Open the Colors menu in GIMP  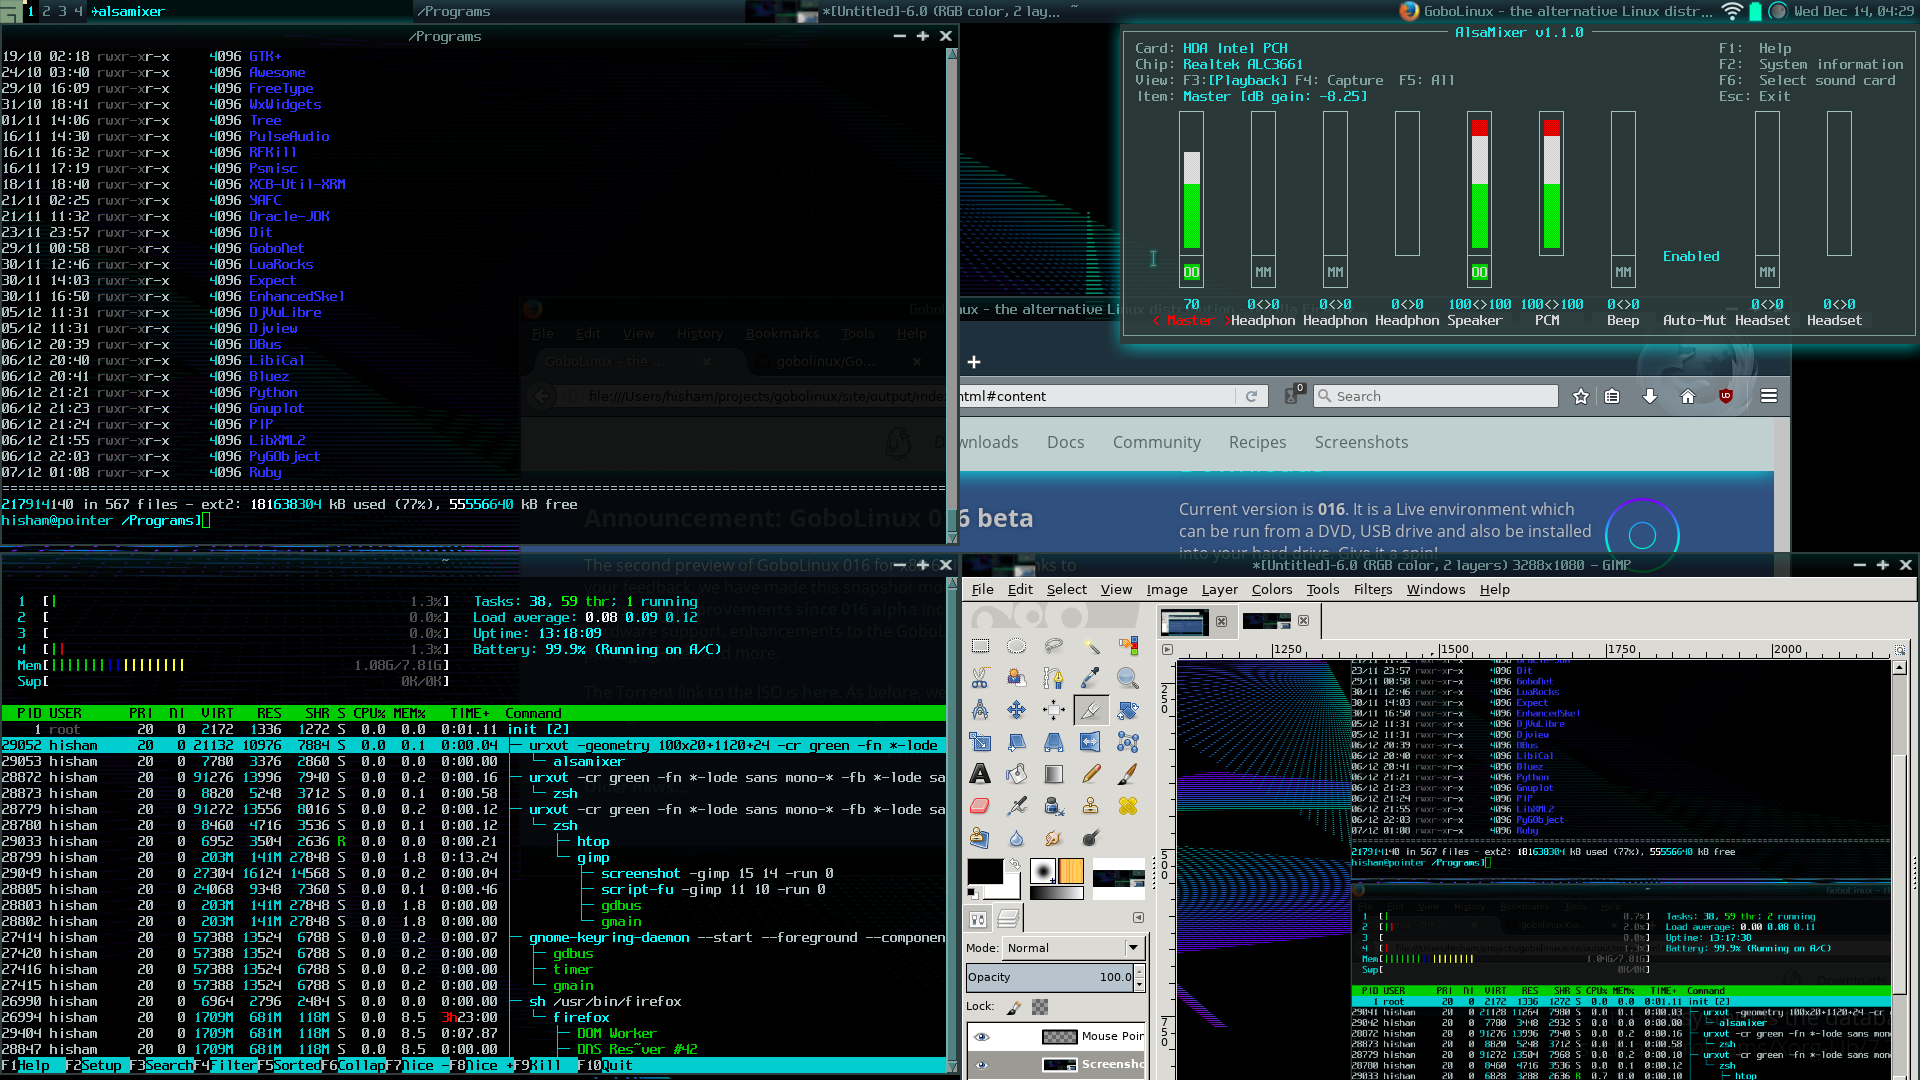coord(1271,590)
